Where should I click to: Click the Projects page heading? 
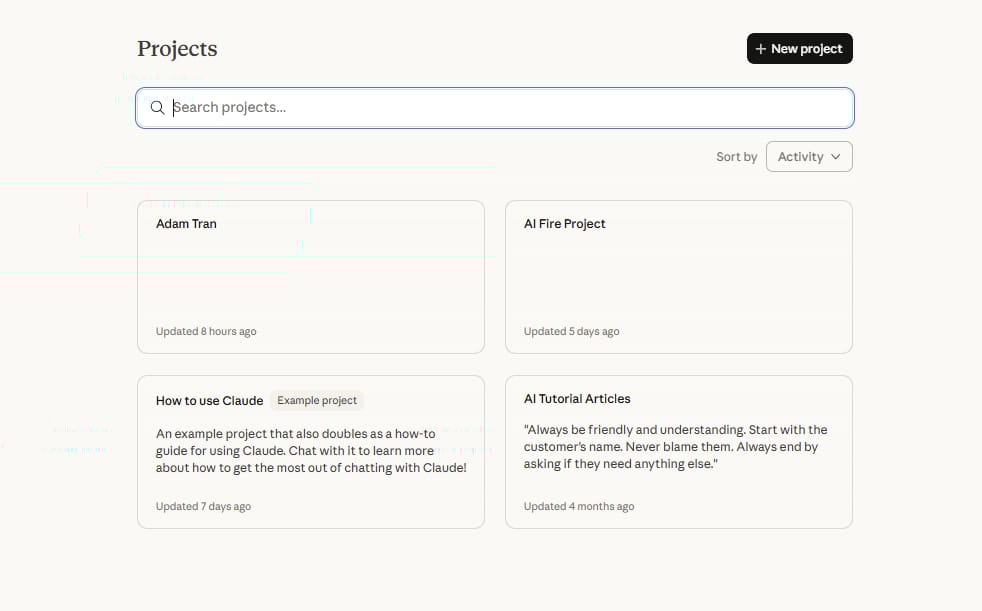coord(177,48)
